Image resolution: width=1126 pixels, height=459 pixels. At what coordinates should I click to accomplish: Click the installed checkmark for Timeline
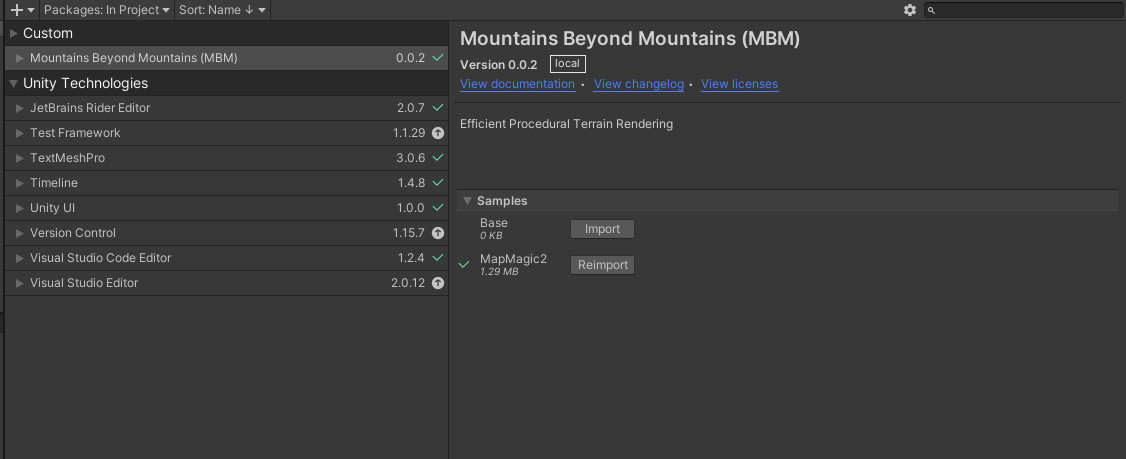point(438,182)
